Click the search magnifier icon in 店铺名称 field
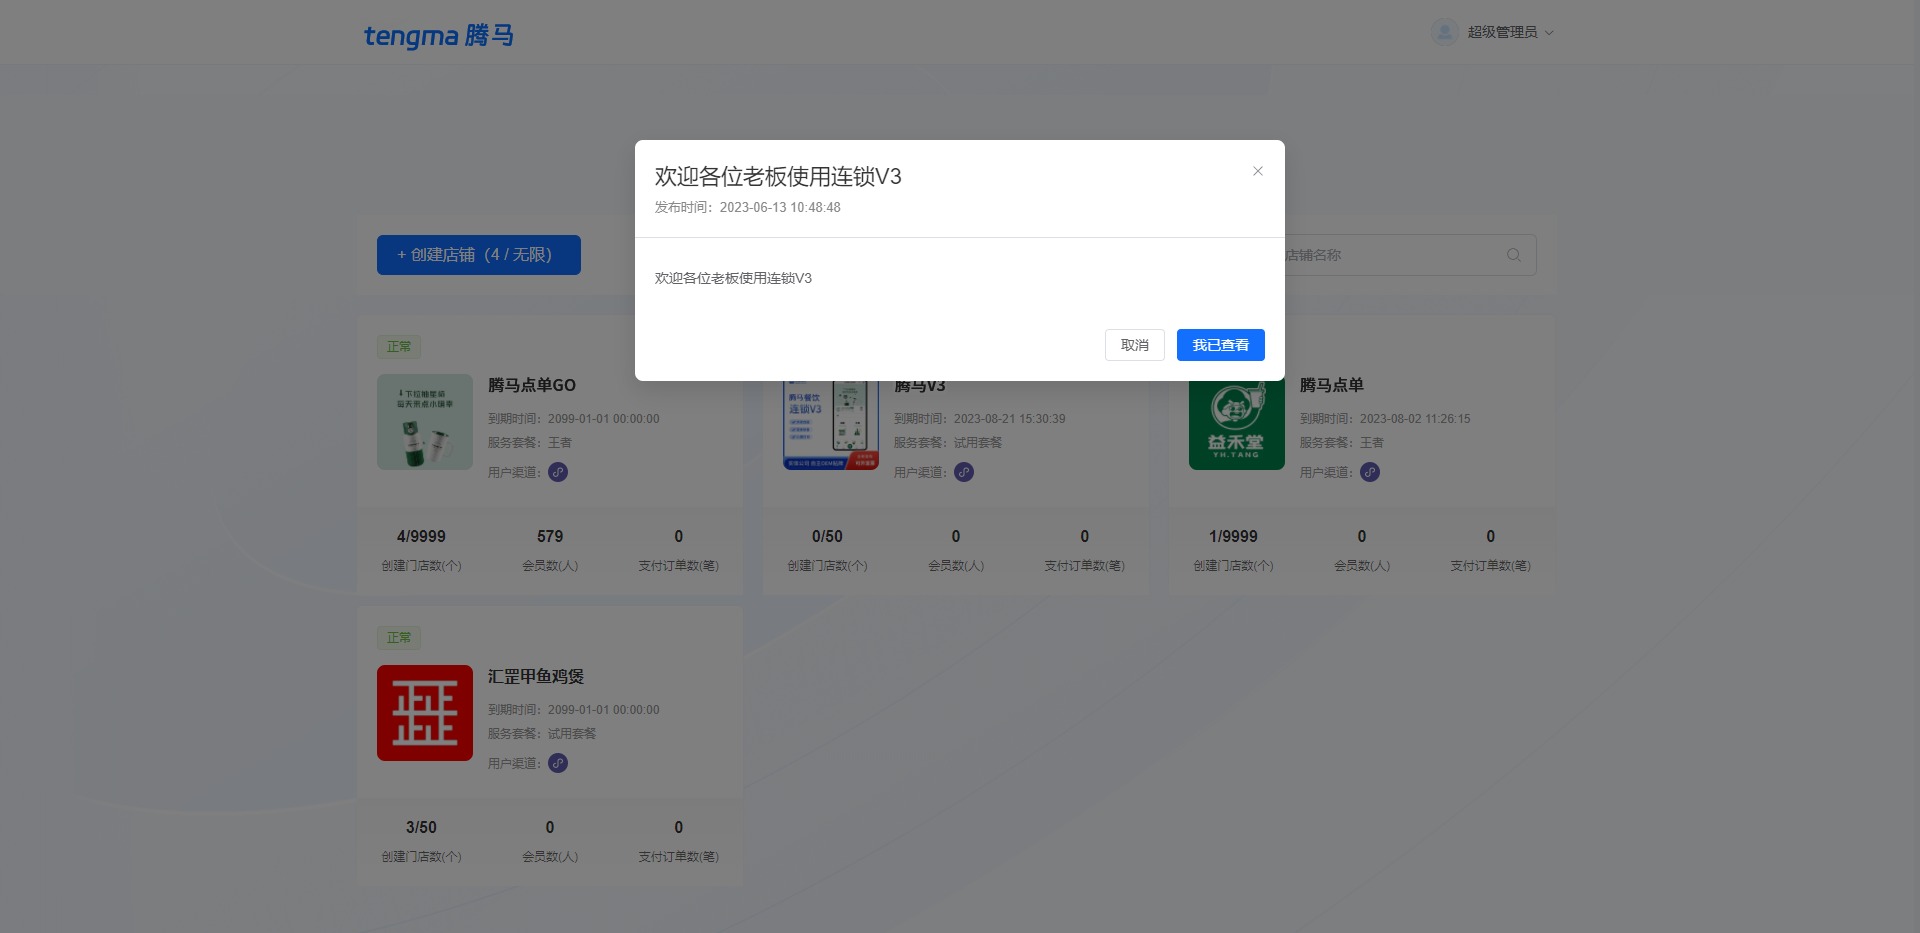The image size is (1920, 933). 1514,255
